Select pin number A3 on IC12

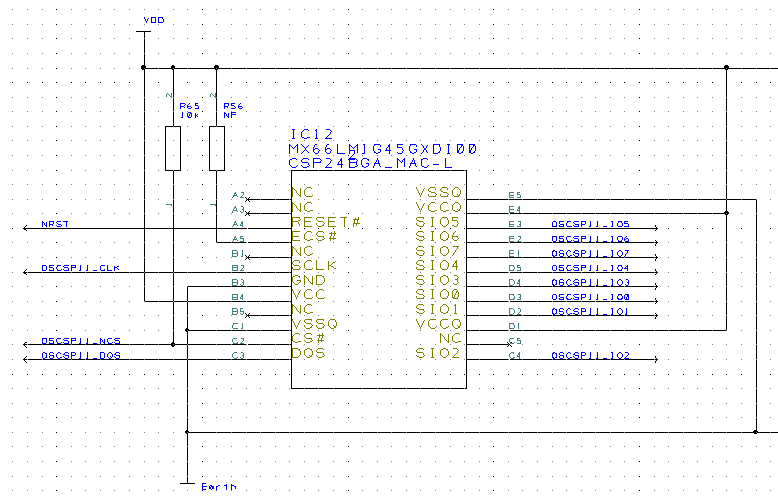(x=238, y=210)
